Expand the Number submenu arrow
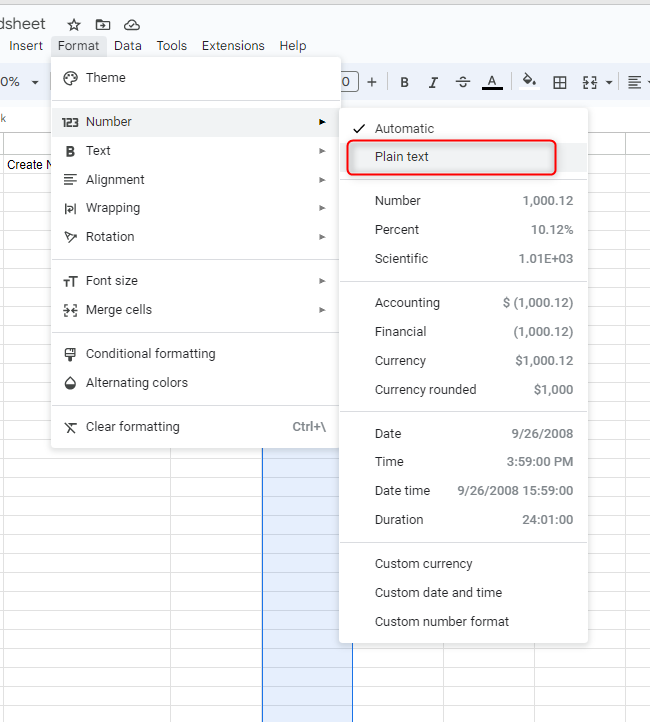The image size is (650, 722). (322, 122)
